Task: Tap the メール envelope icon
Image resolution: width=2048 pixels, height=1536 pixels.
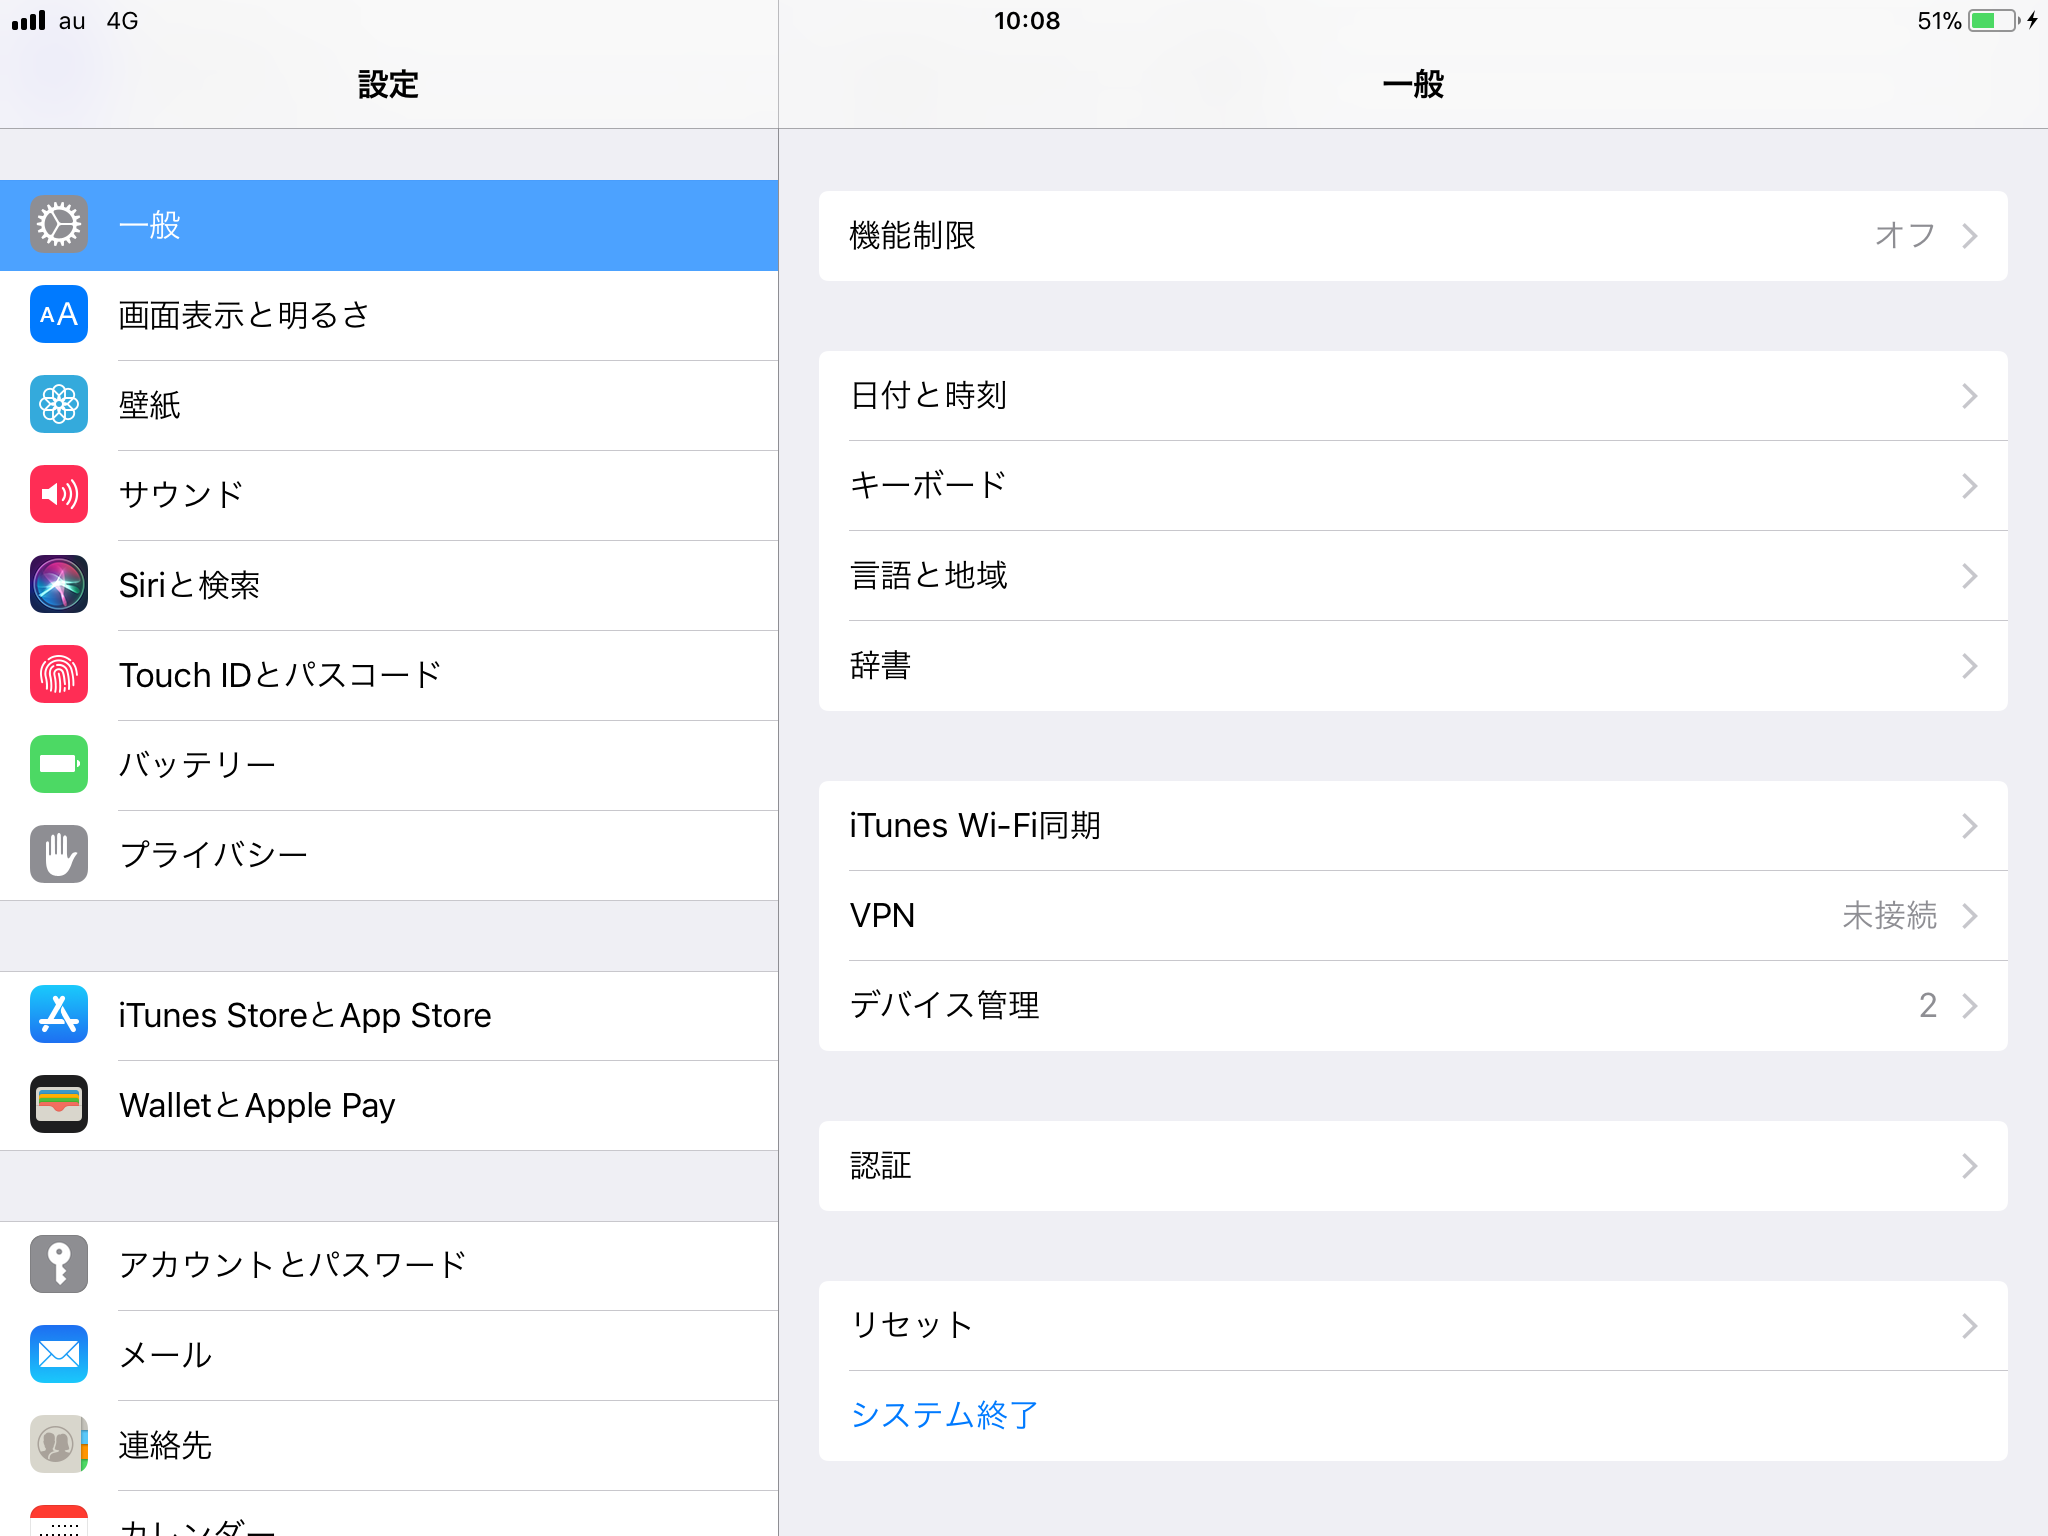Action: coord(59,1354)
